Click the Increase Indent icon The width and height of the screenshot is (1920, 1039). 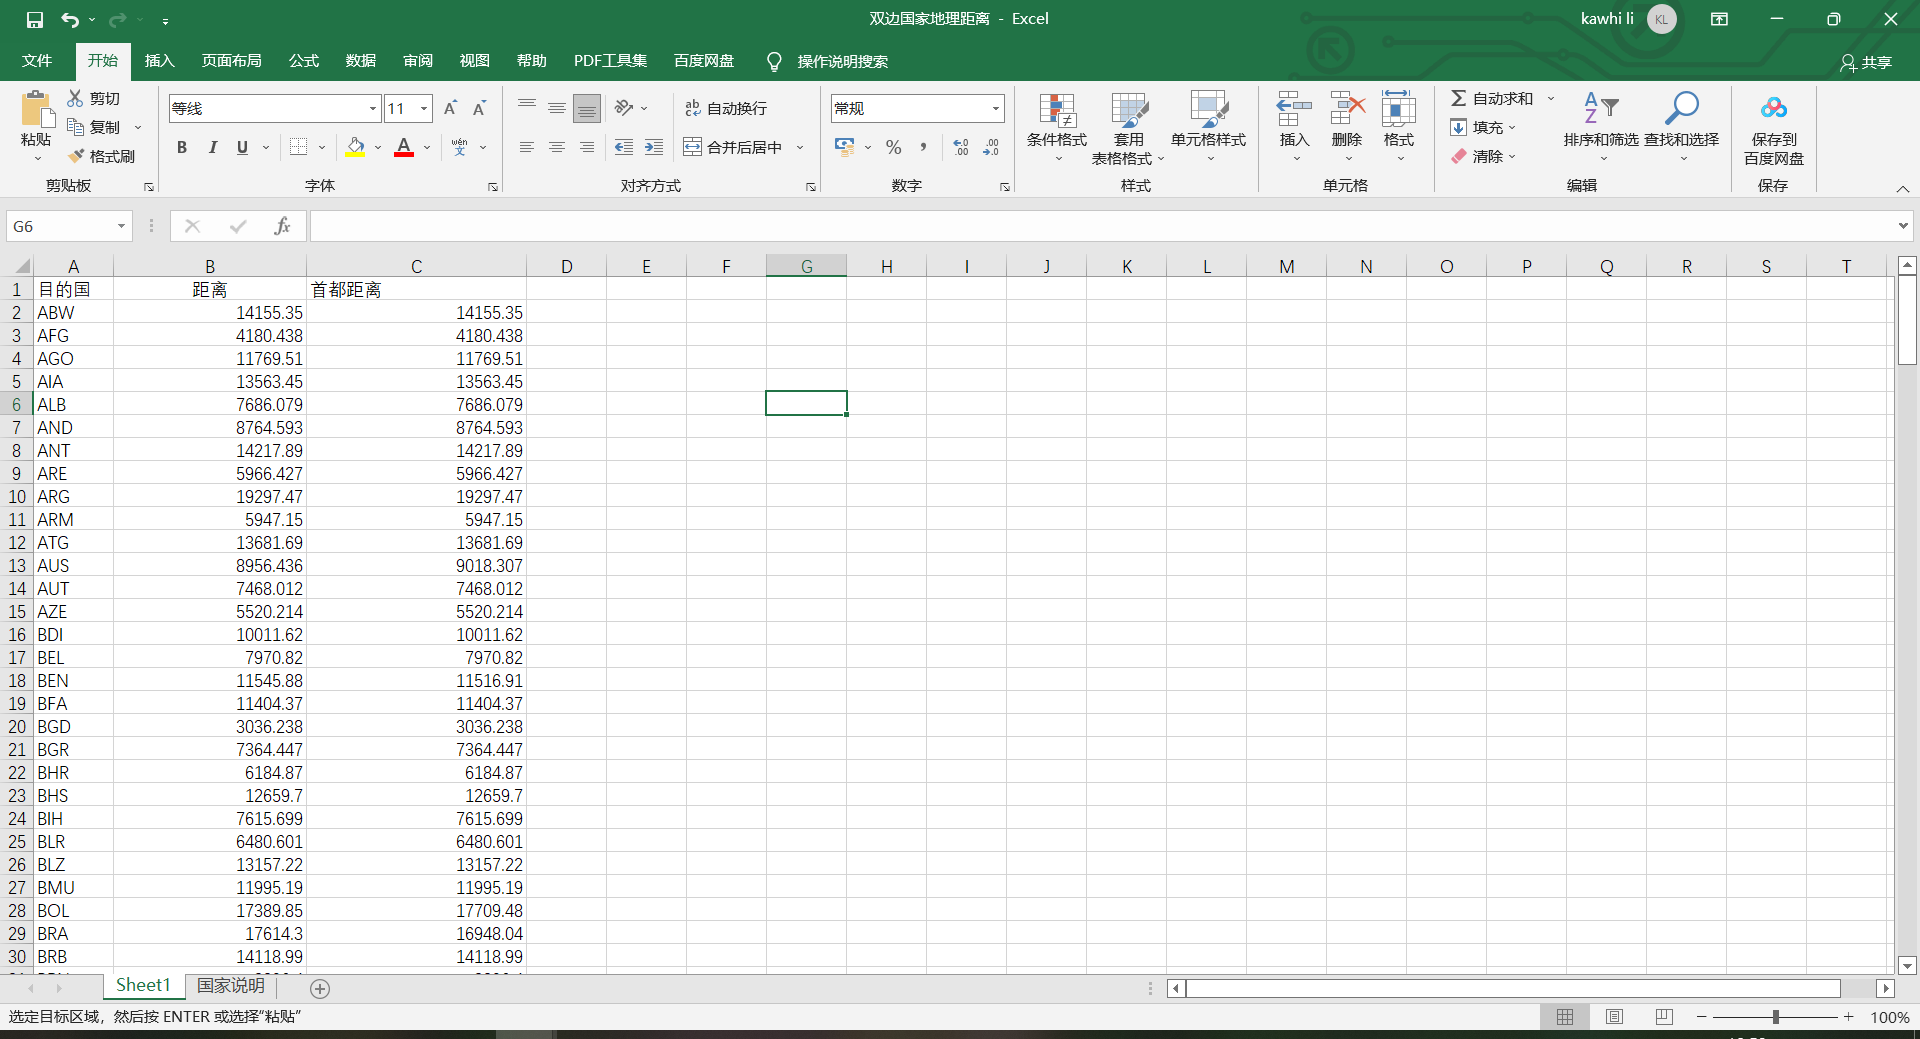pos(654,147)
